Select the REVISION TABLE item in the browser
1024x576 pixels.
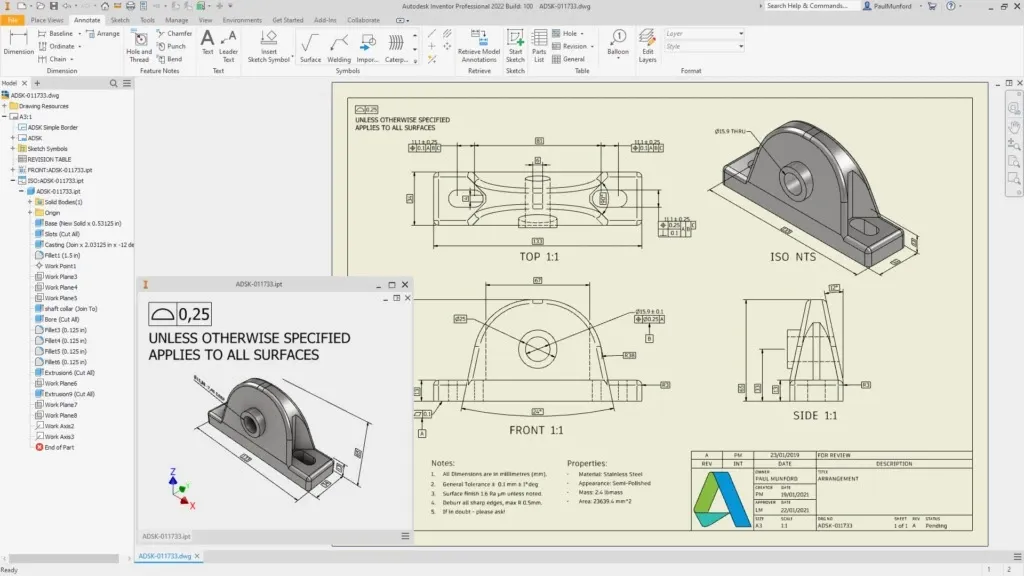point(49,160)
